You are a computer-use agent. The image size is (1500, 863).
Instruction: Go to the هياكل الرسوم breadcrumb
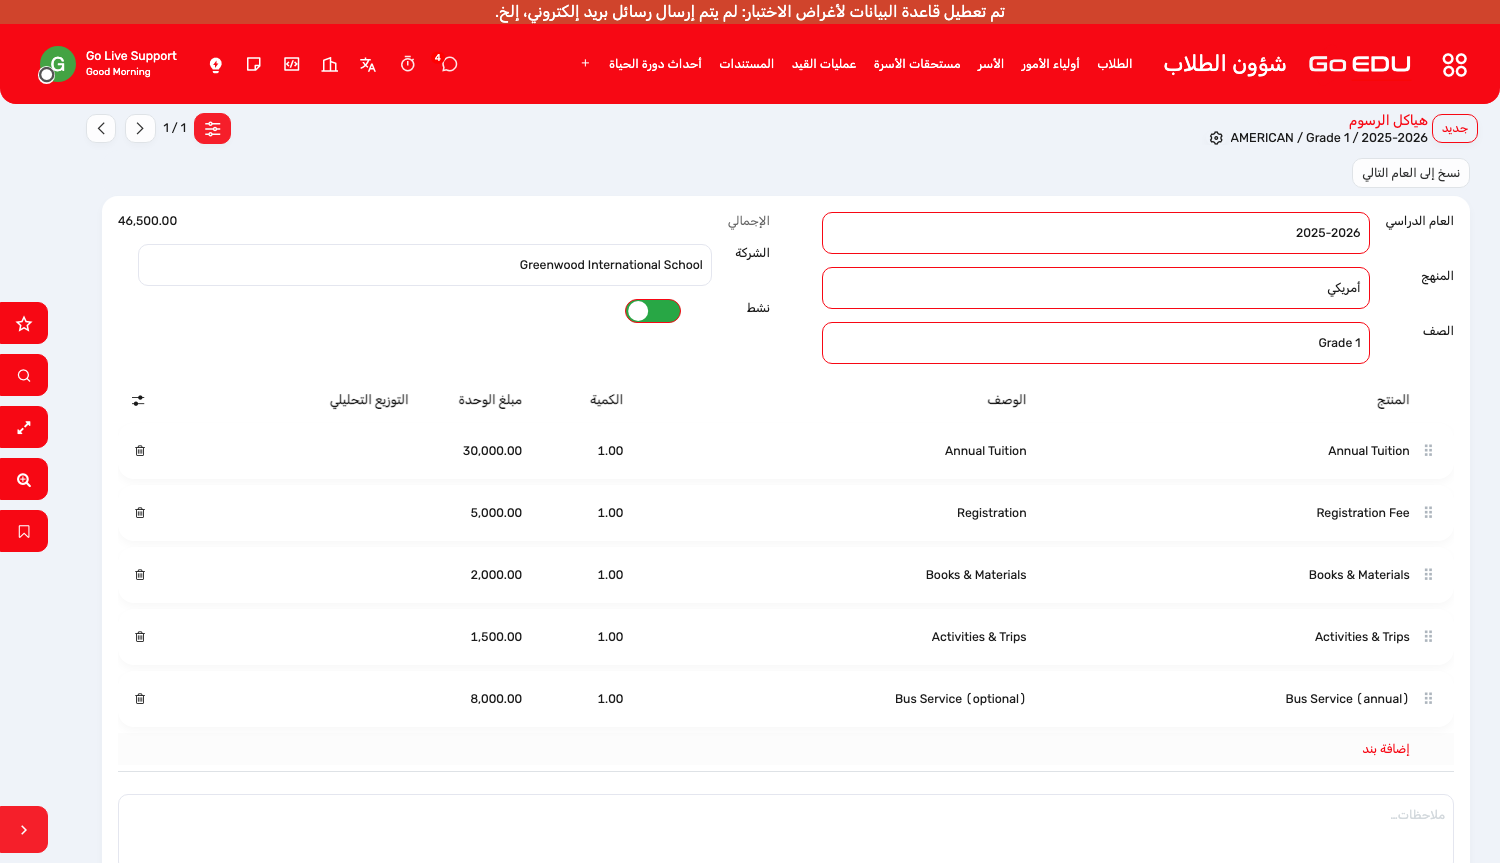click(1388, 121)
